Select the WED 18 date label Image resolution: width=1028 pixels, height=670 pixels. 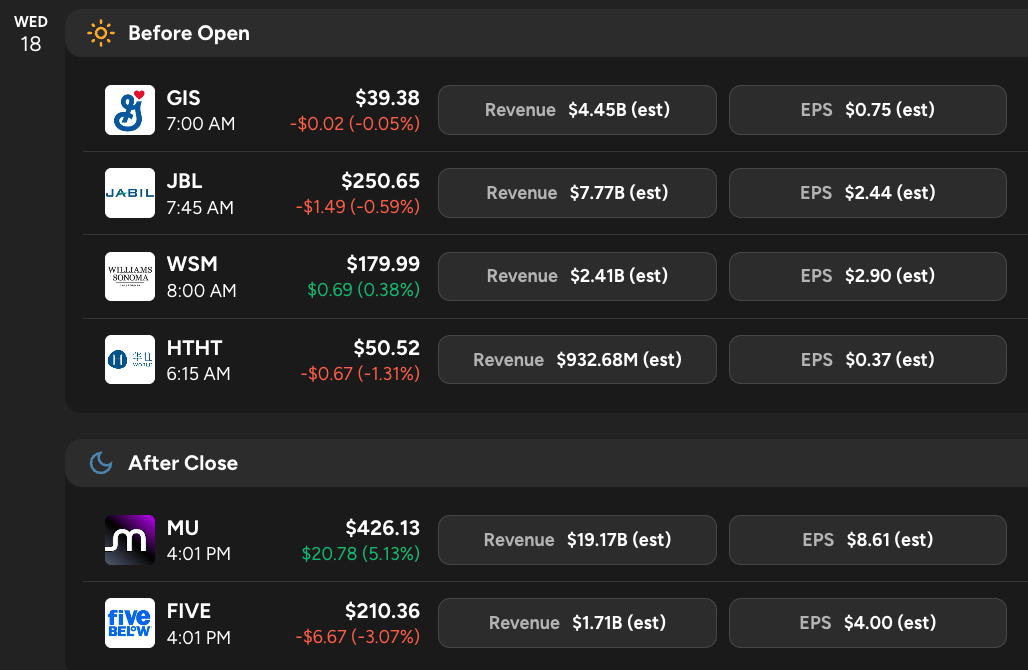(x=31, y=34)
